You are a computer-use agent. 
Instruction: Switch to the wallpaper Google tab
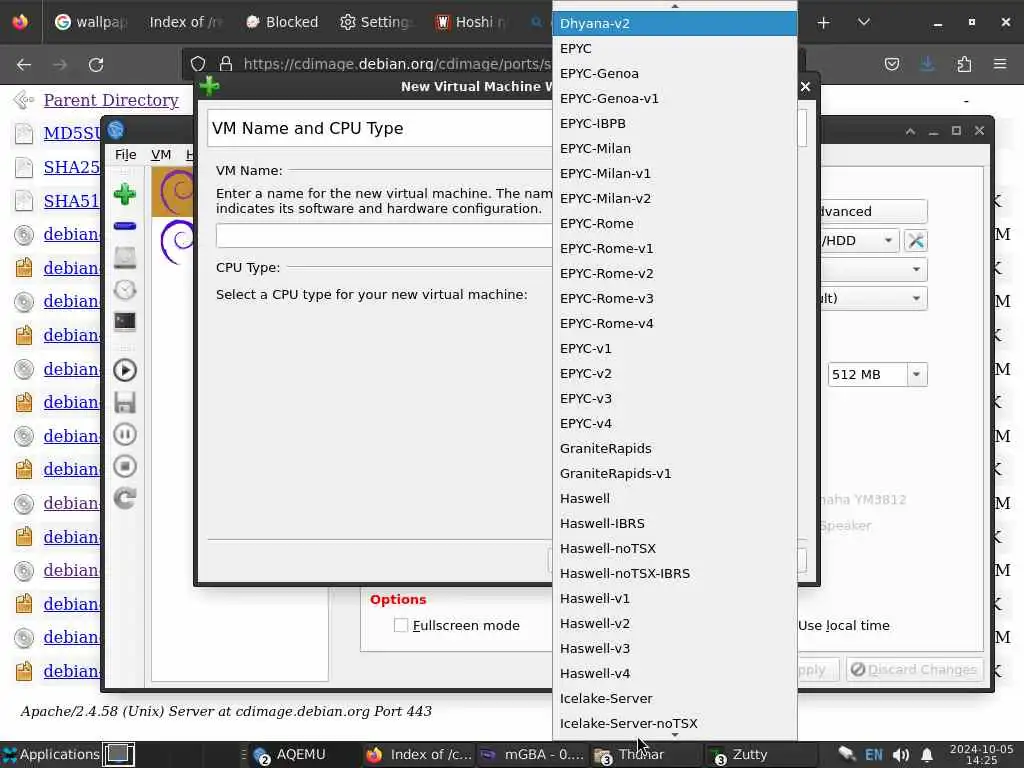tap(90, 22)
